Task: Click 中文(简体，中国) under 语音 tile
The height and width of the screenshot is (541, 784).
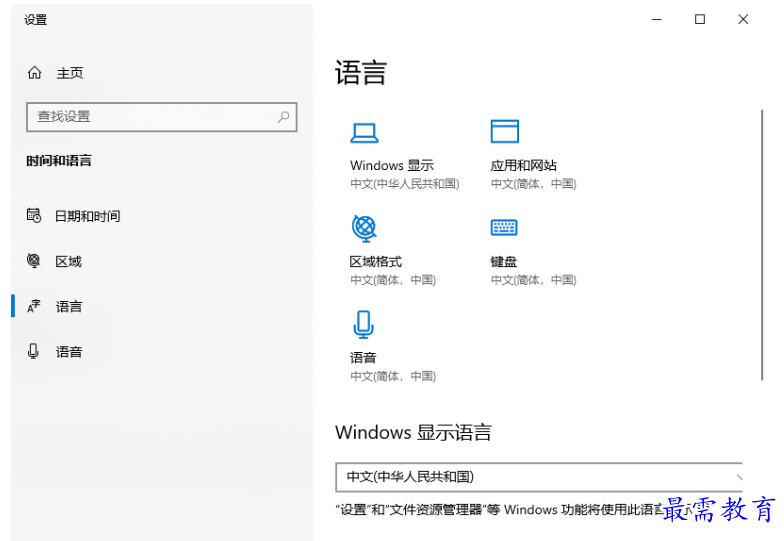Action: tap(393, 376)
